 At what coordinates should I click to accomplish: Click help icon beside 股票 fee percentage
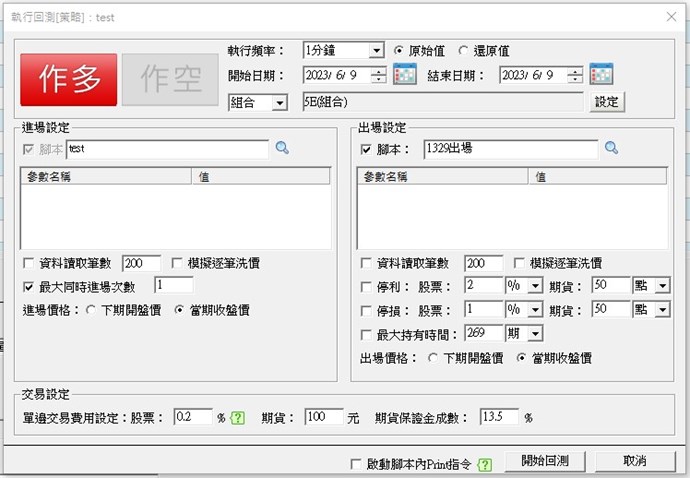coord(236,417)
